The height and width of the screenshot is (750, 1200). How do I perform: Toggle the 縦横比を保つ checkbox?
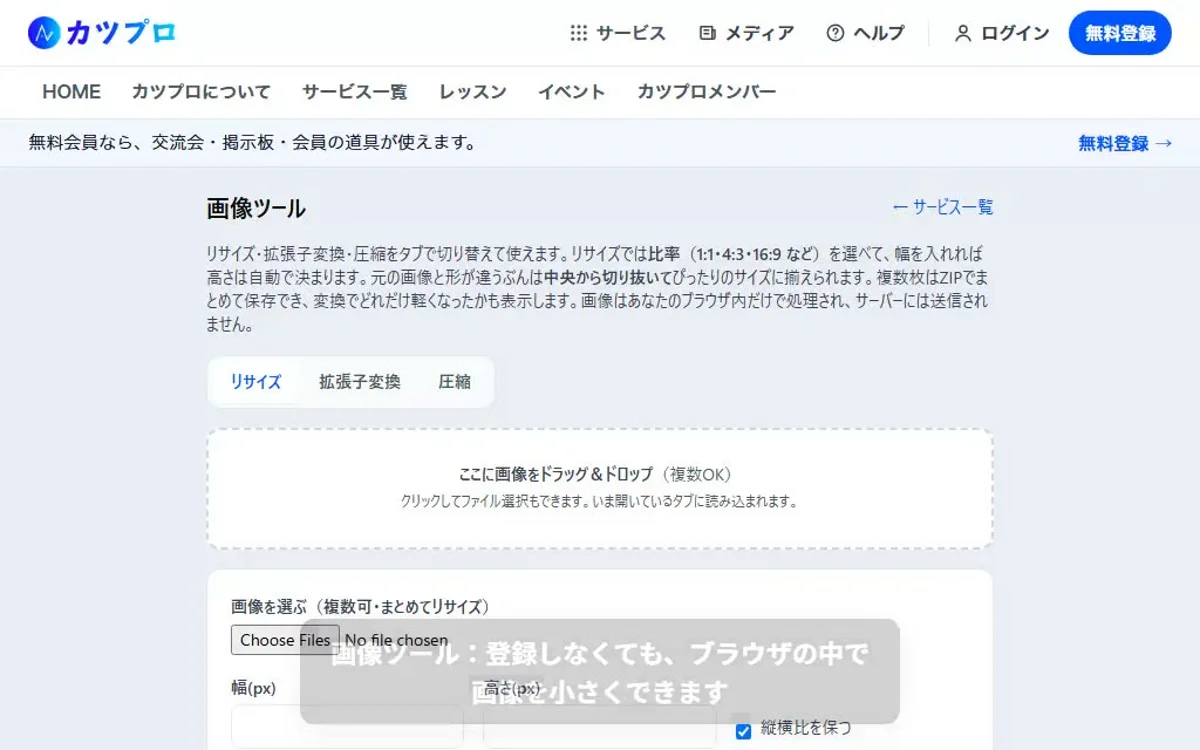pyautogui.click(x=743, y=731)
